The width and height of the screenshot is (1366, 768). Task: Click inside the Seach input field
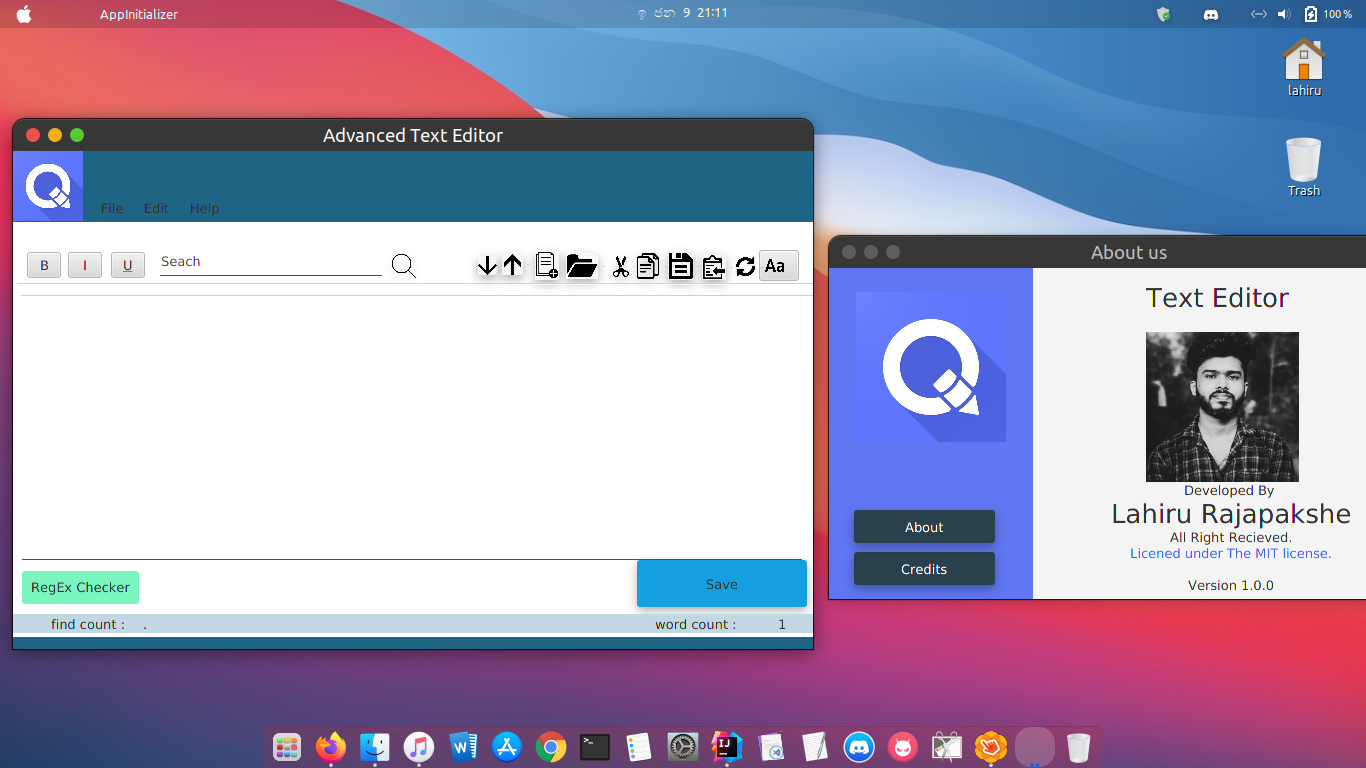[x=270, y=262]
